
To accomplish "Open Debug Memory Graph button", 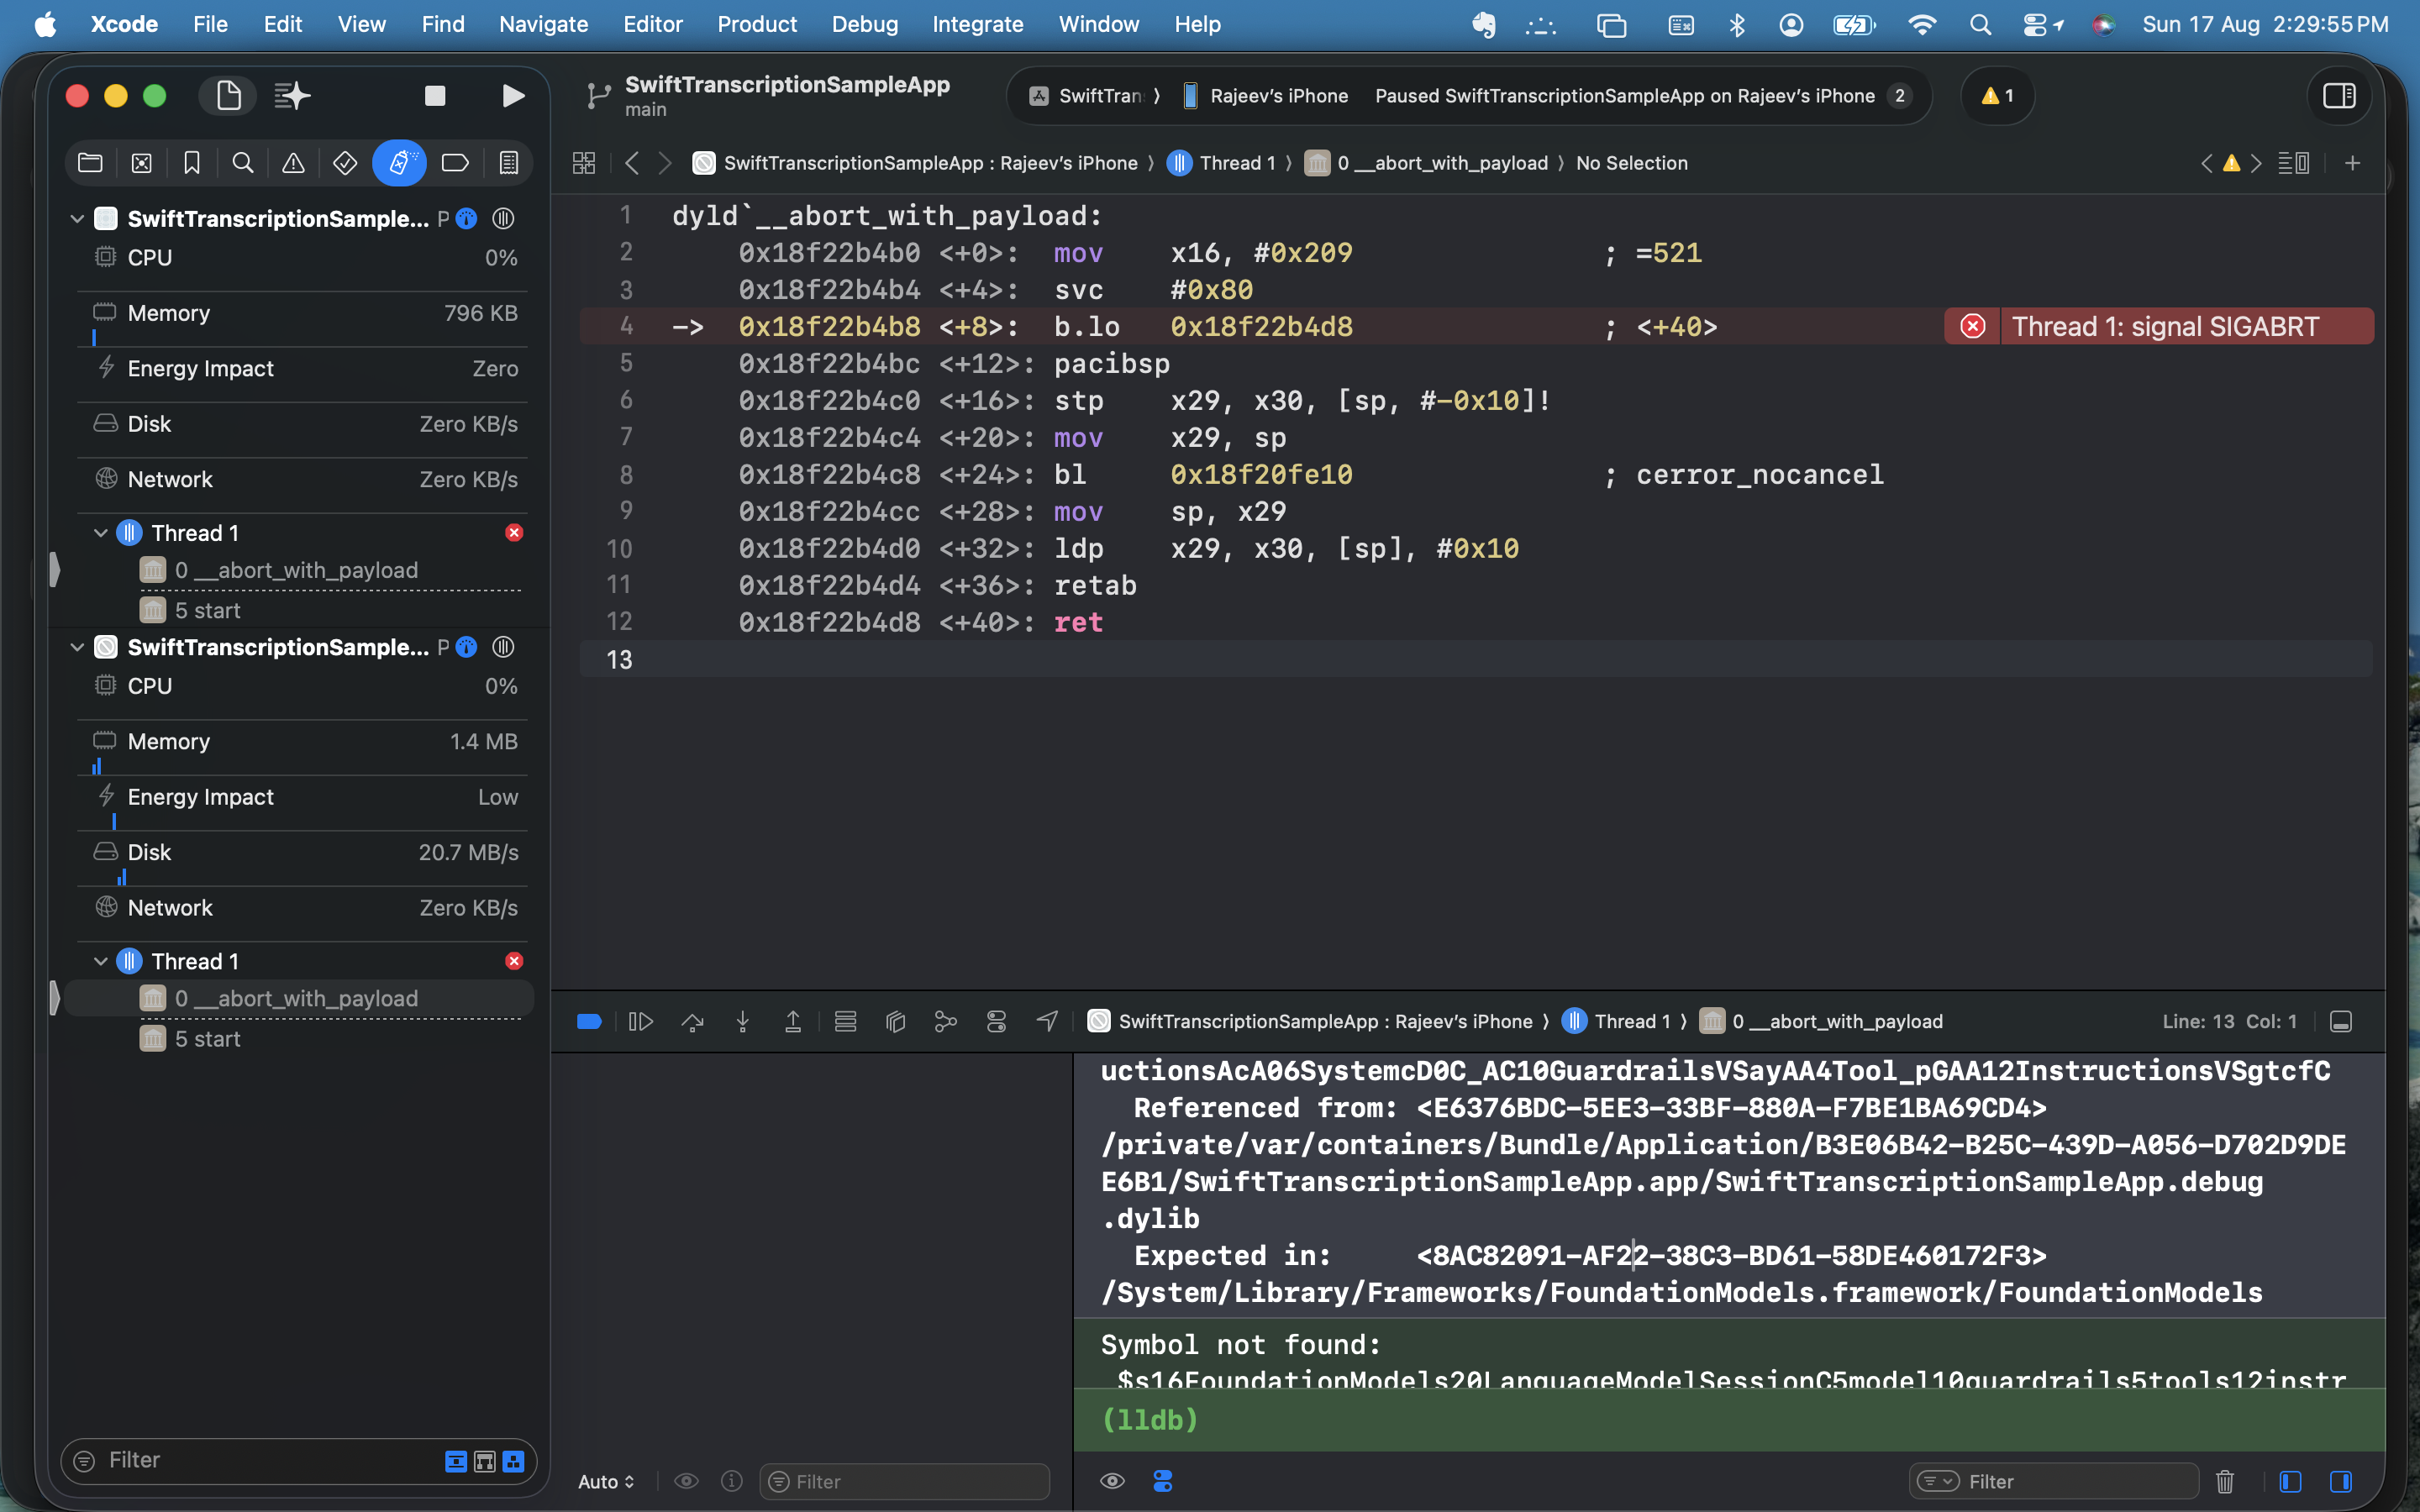I will [x=945, y=1021].
